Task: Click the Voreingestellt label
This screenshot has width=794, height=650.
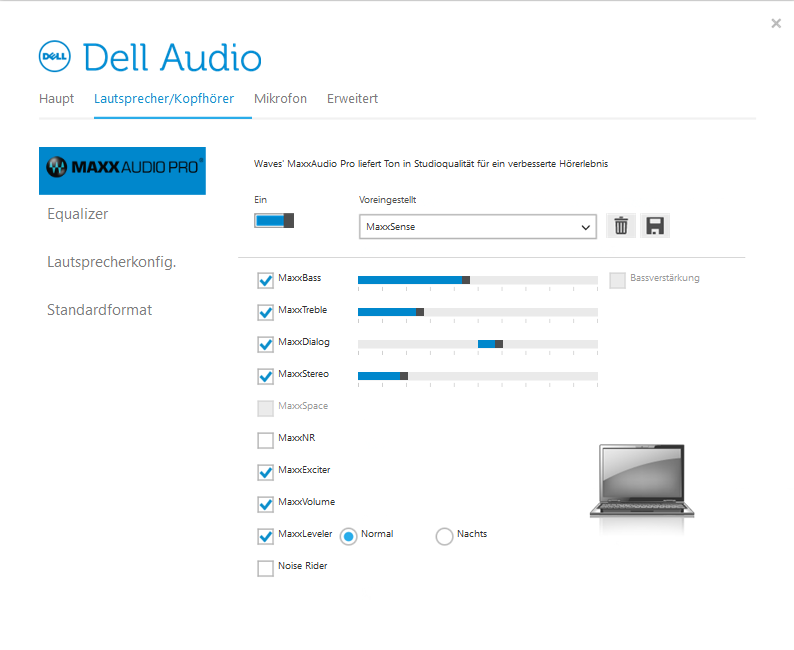Action: click(x=387, y=199)
